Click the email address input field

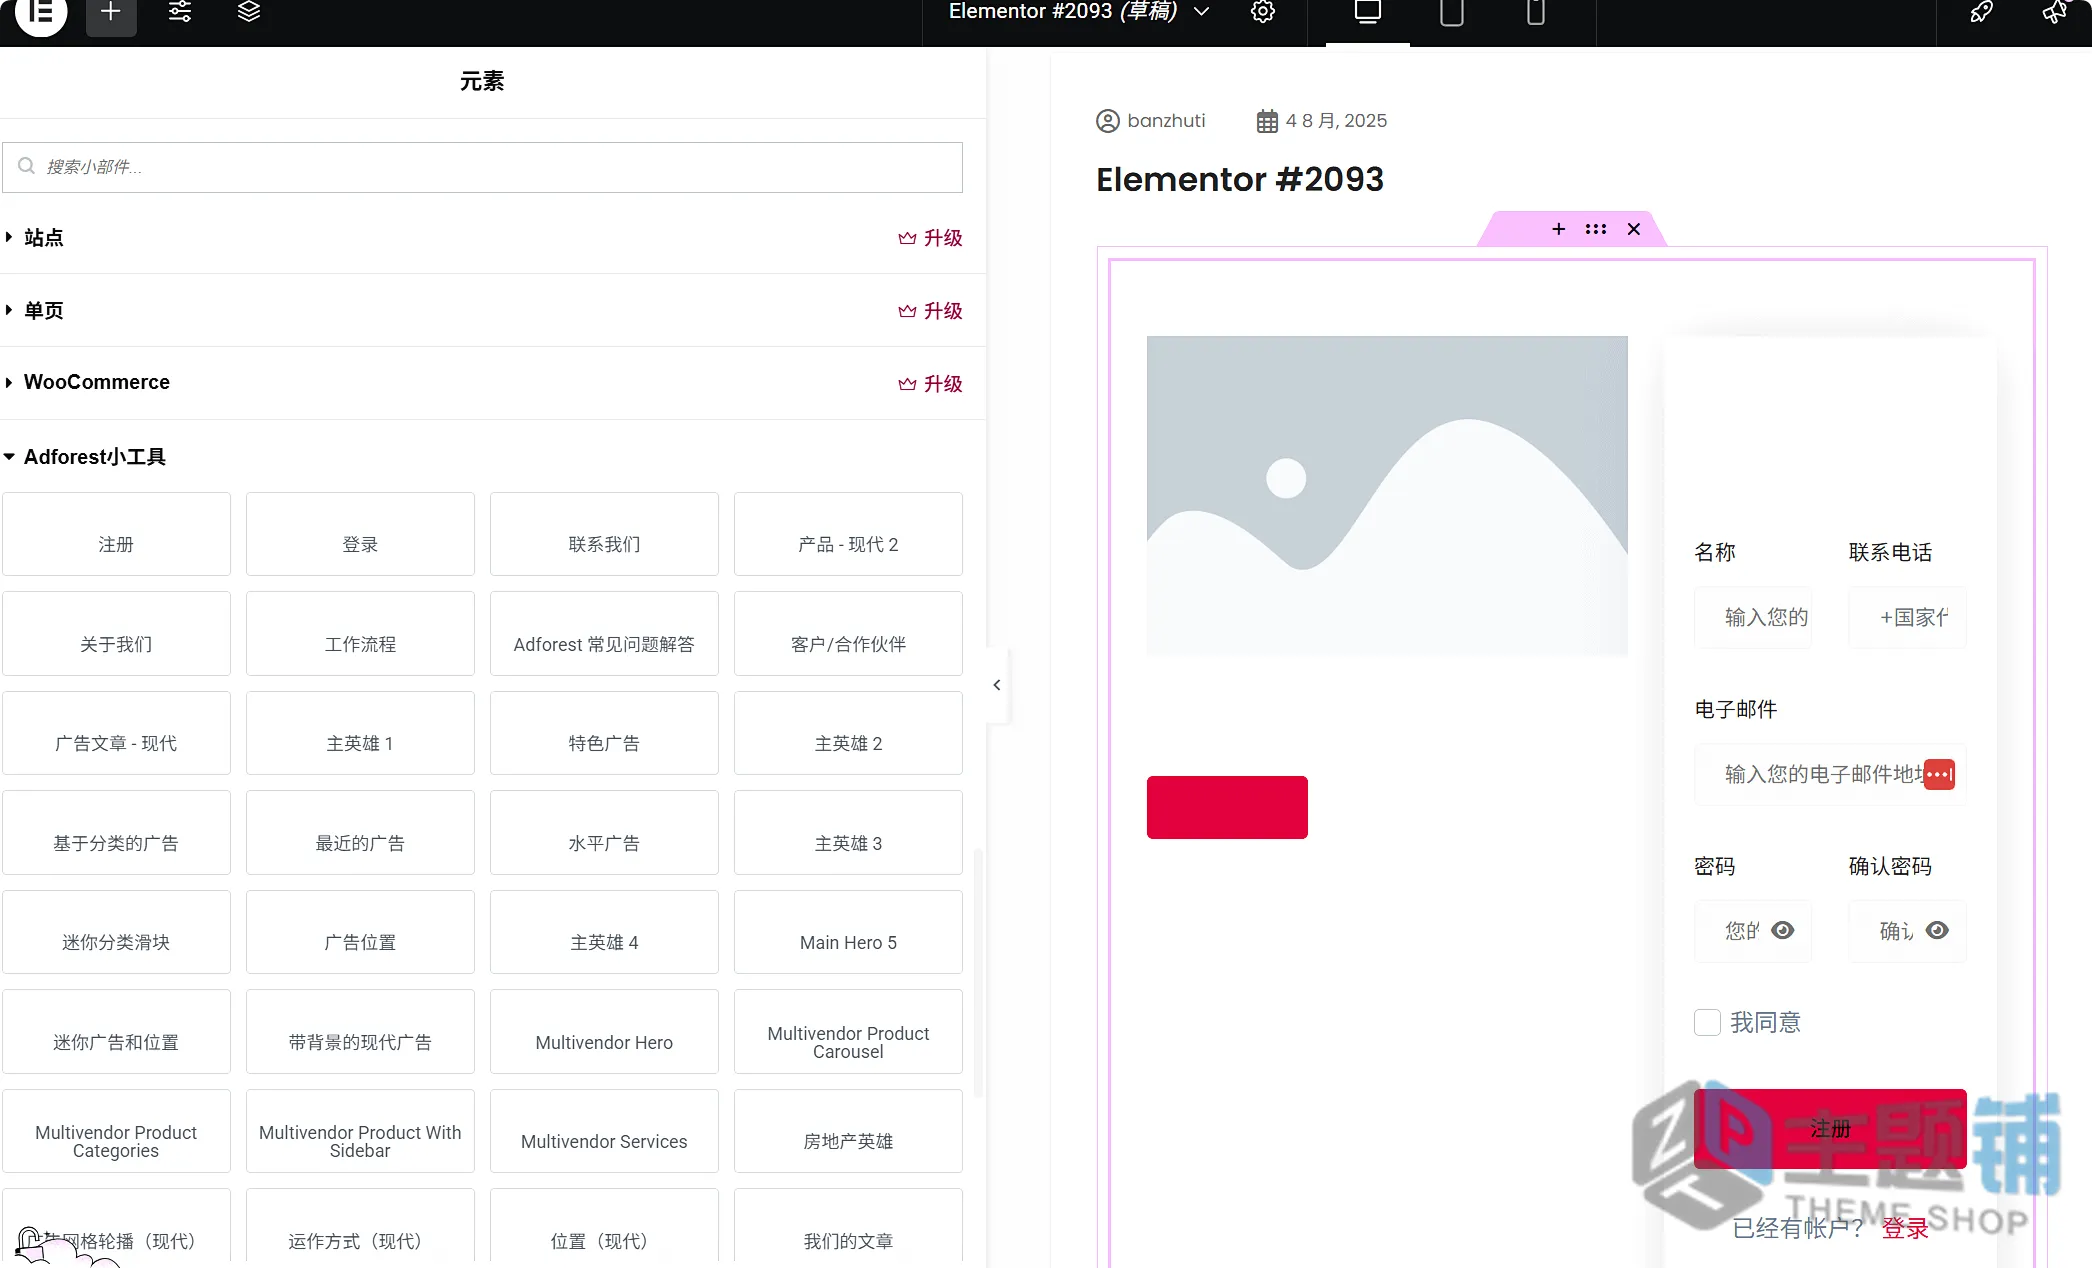click(x=1830, y=774)
